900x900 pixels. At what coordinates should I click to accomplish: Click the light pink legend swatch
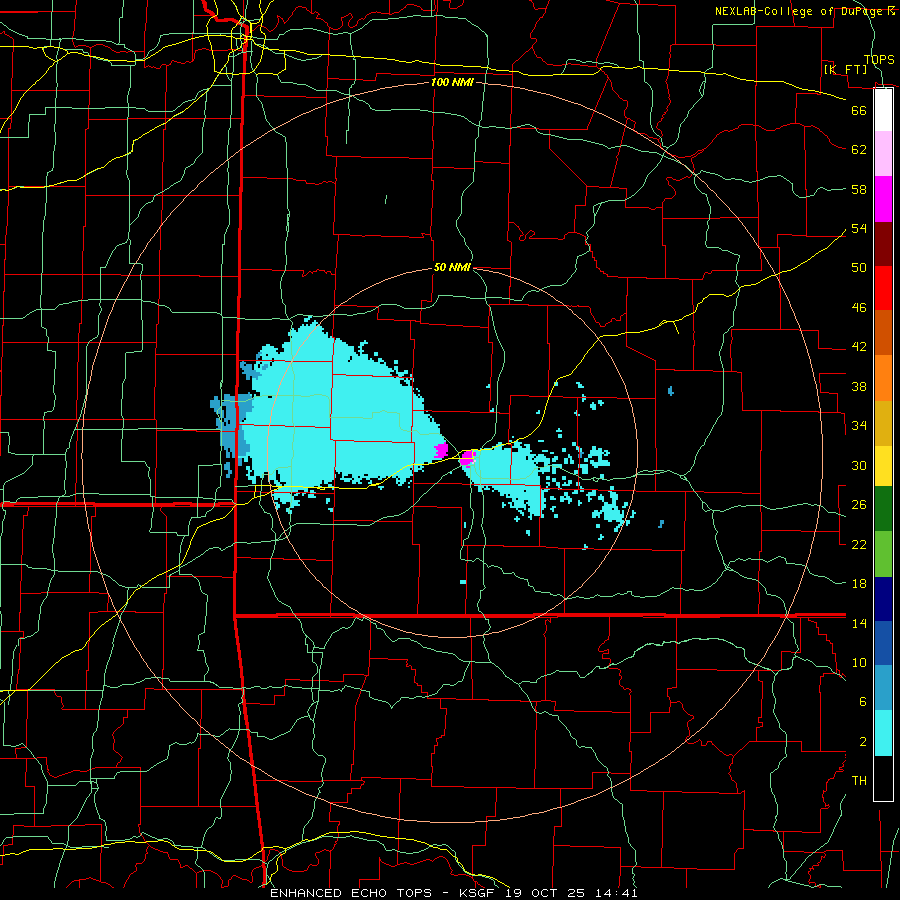[x=883, y=154]
